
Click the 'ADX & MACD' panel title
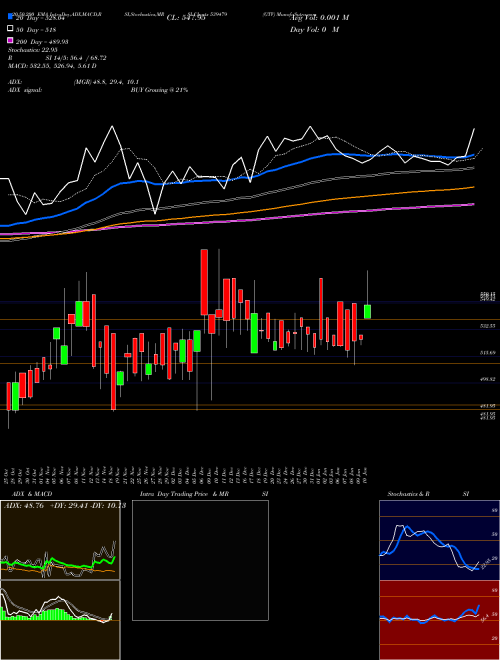pyautogui.click(x=32, y=494)
